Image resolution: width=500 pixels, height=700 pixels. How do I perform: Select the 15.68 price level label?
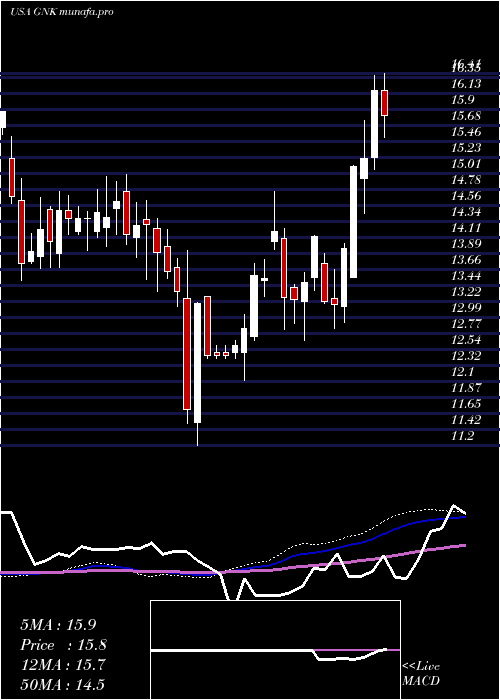(466, 116)
